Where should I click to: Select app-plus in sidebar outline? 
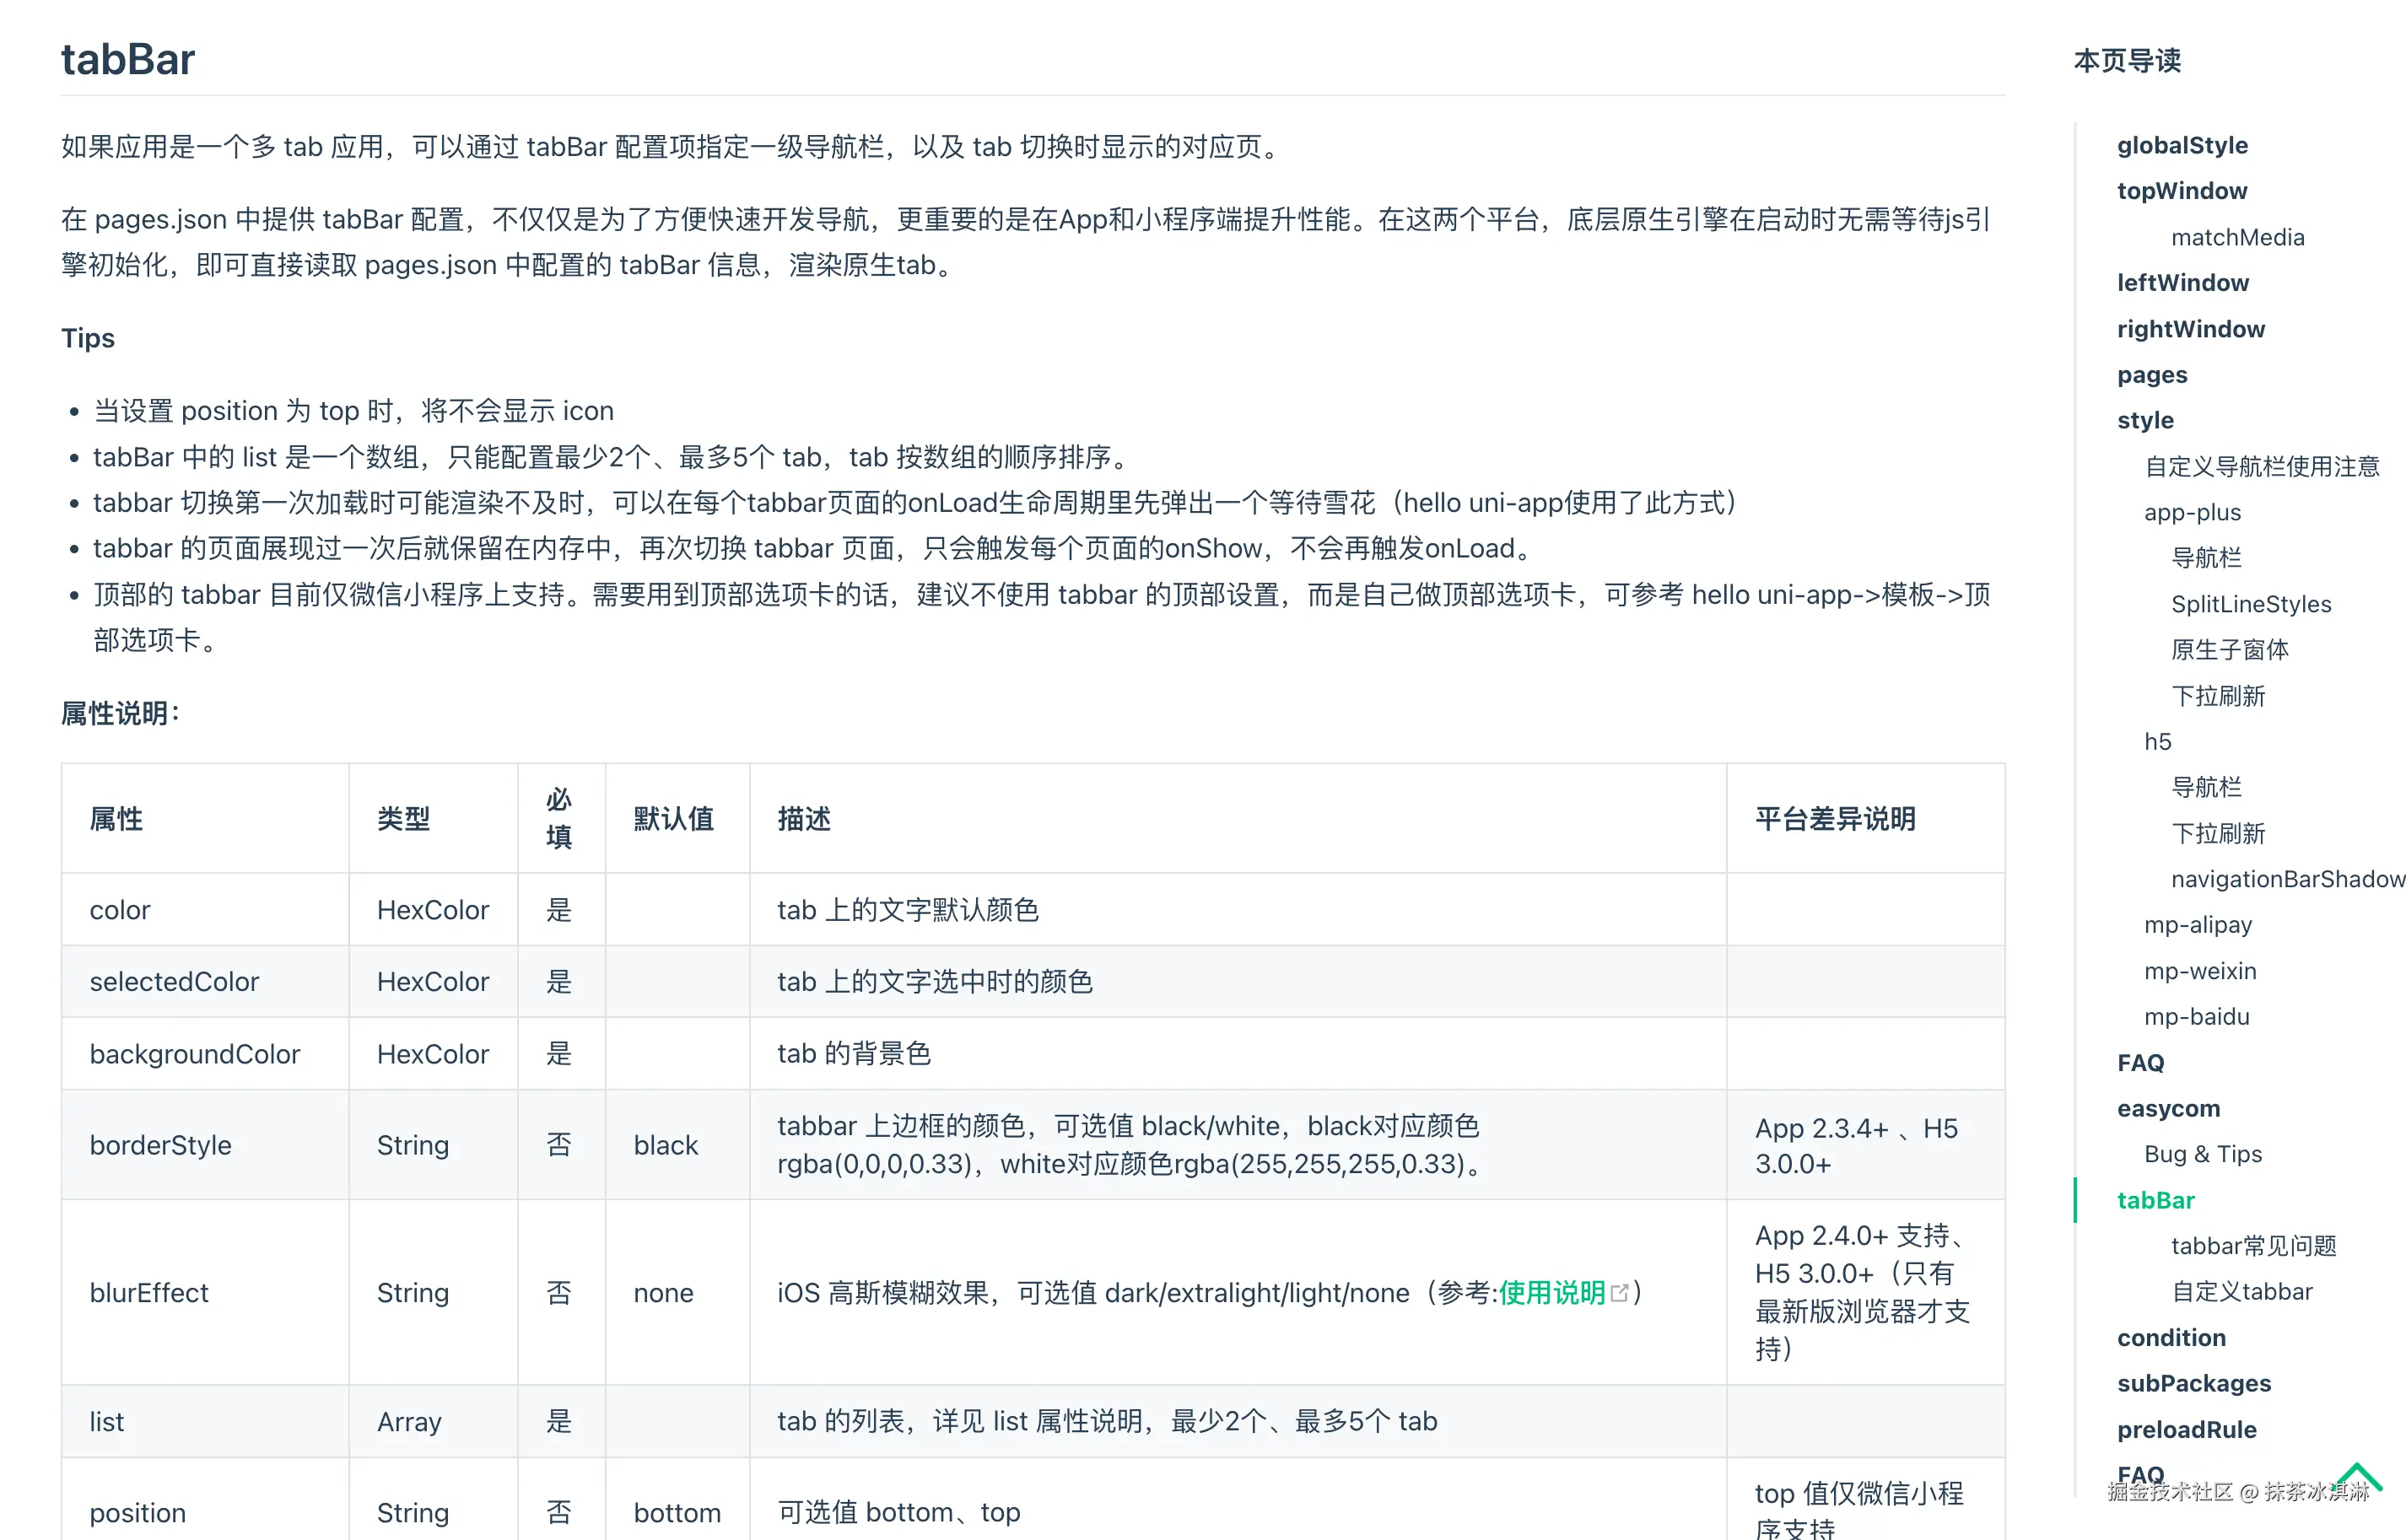coord(2192,512)
